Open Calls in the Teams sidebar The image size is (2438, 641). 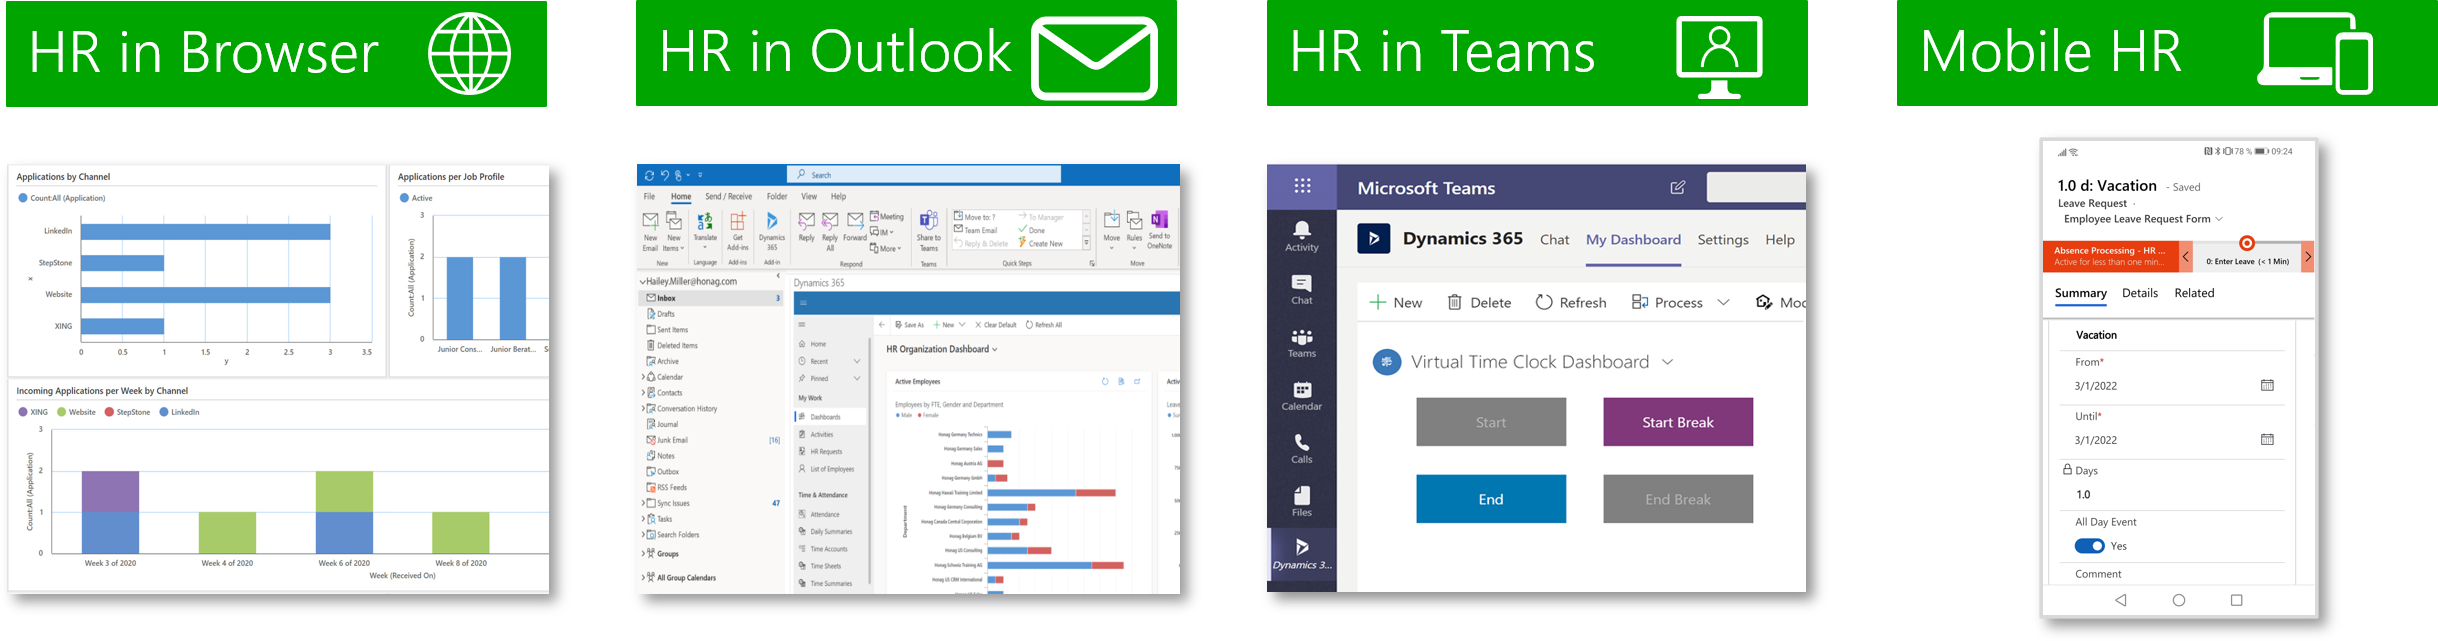coord(1301,448)
